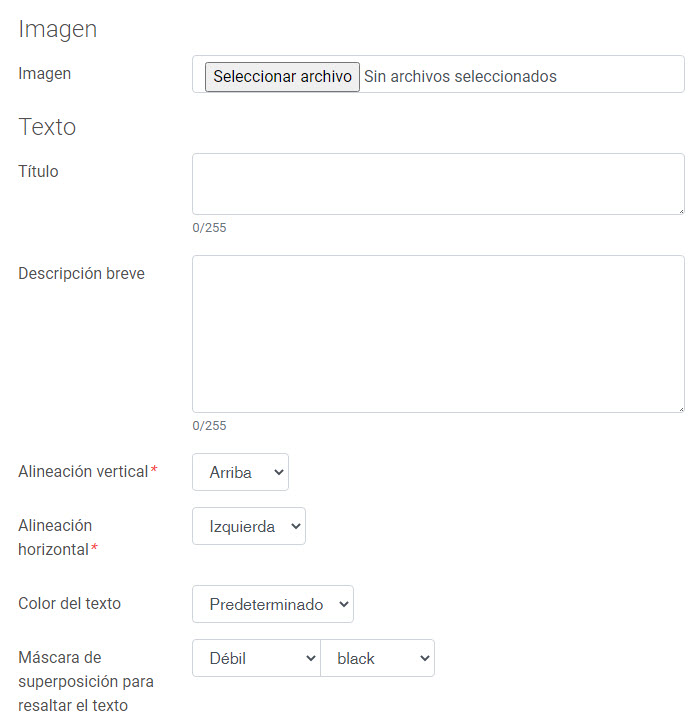
Task: Open the Alineación horizontal dropdown
Action: [248, 526]
